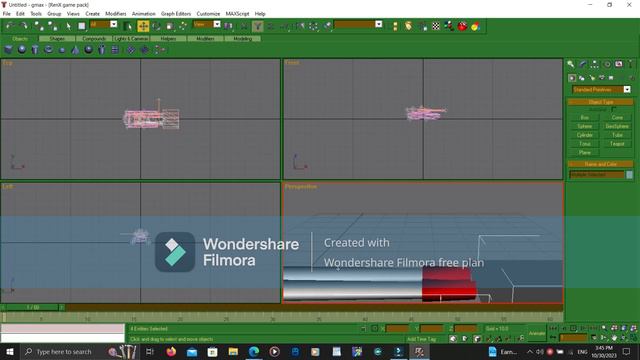Open the selection filter dropdown
The height and width of the screenshot is (360, 640).
(x=113, y=24)
